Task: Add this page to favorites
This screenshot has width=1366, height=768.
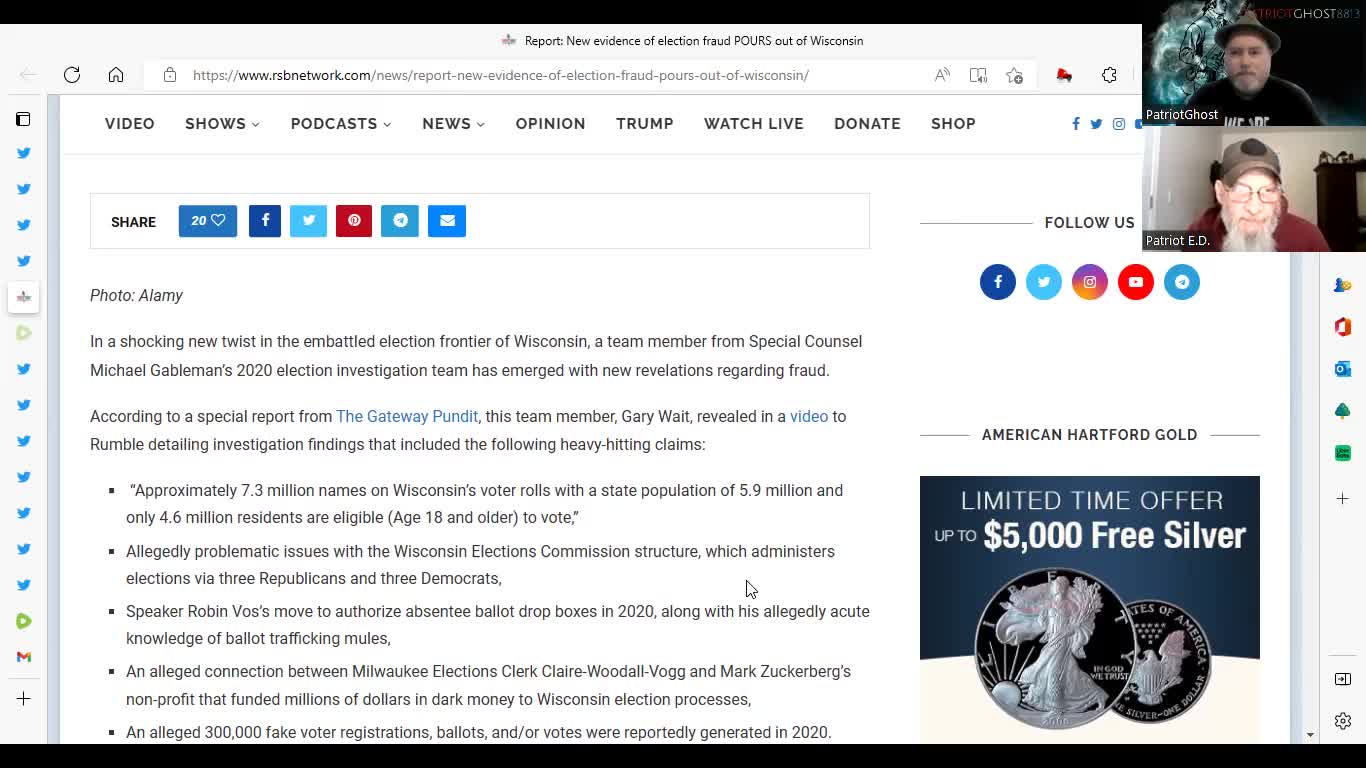Action: click(1014, 75)
